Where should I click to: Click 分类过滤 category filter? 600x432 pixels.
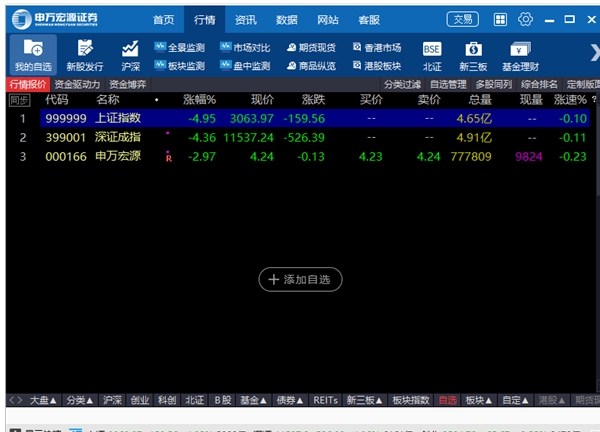[403, 84]
